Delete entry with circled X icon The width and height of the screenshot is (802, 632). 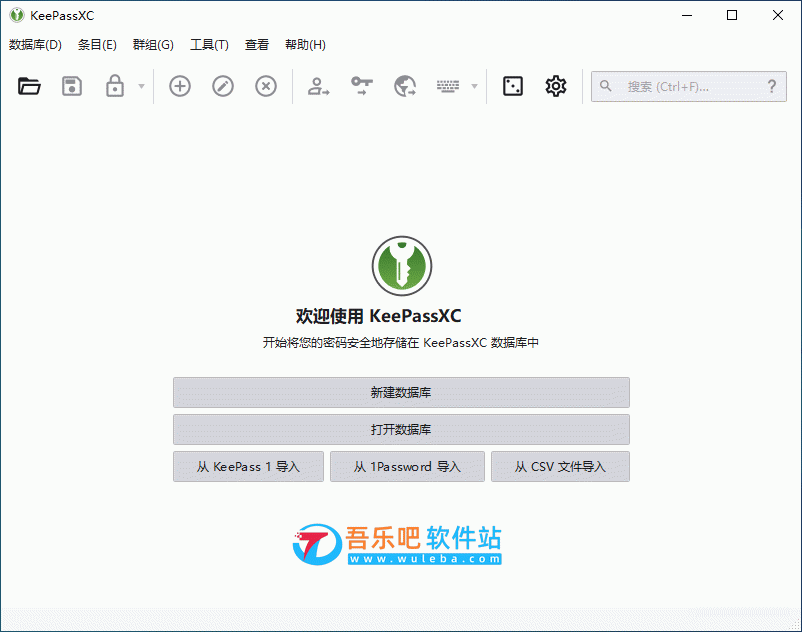point(266,86)
